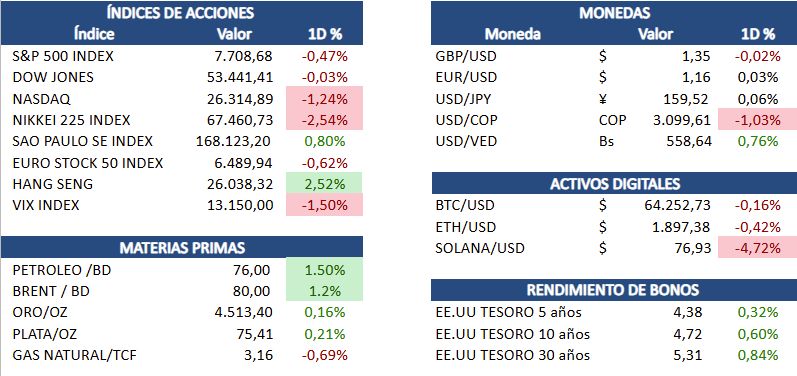The width and height of the screenshot is (797, 376).
Task: Click the VIX INDEX -1,50% cell
Action: [x=324, y=205]
